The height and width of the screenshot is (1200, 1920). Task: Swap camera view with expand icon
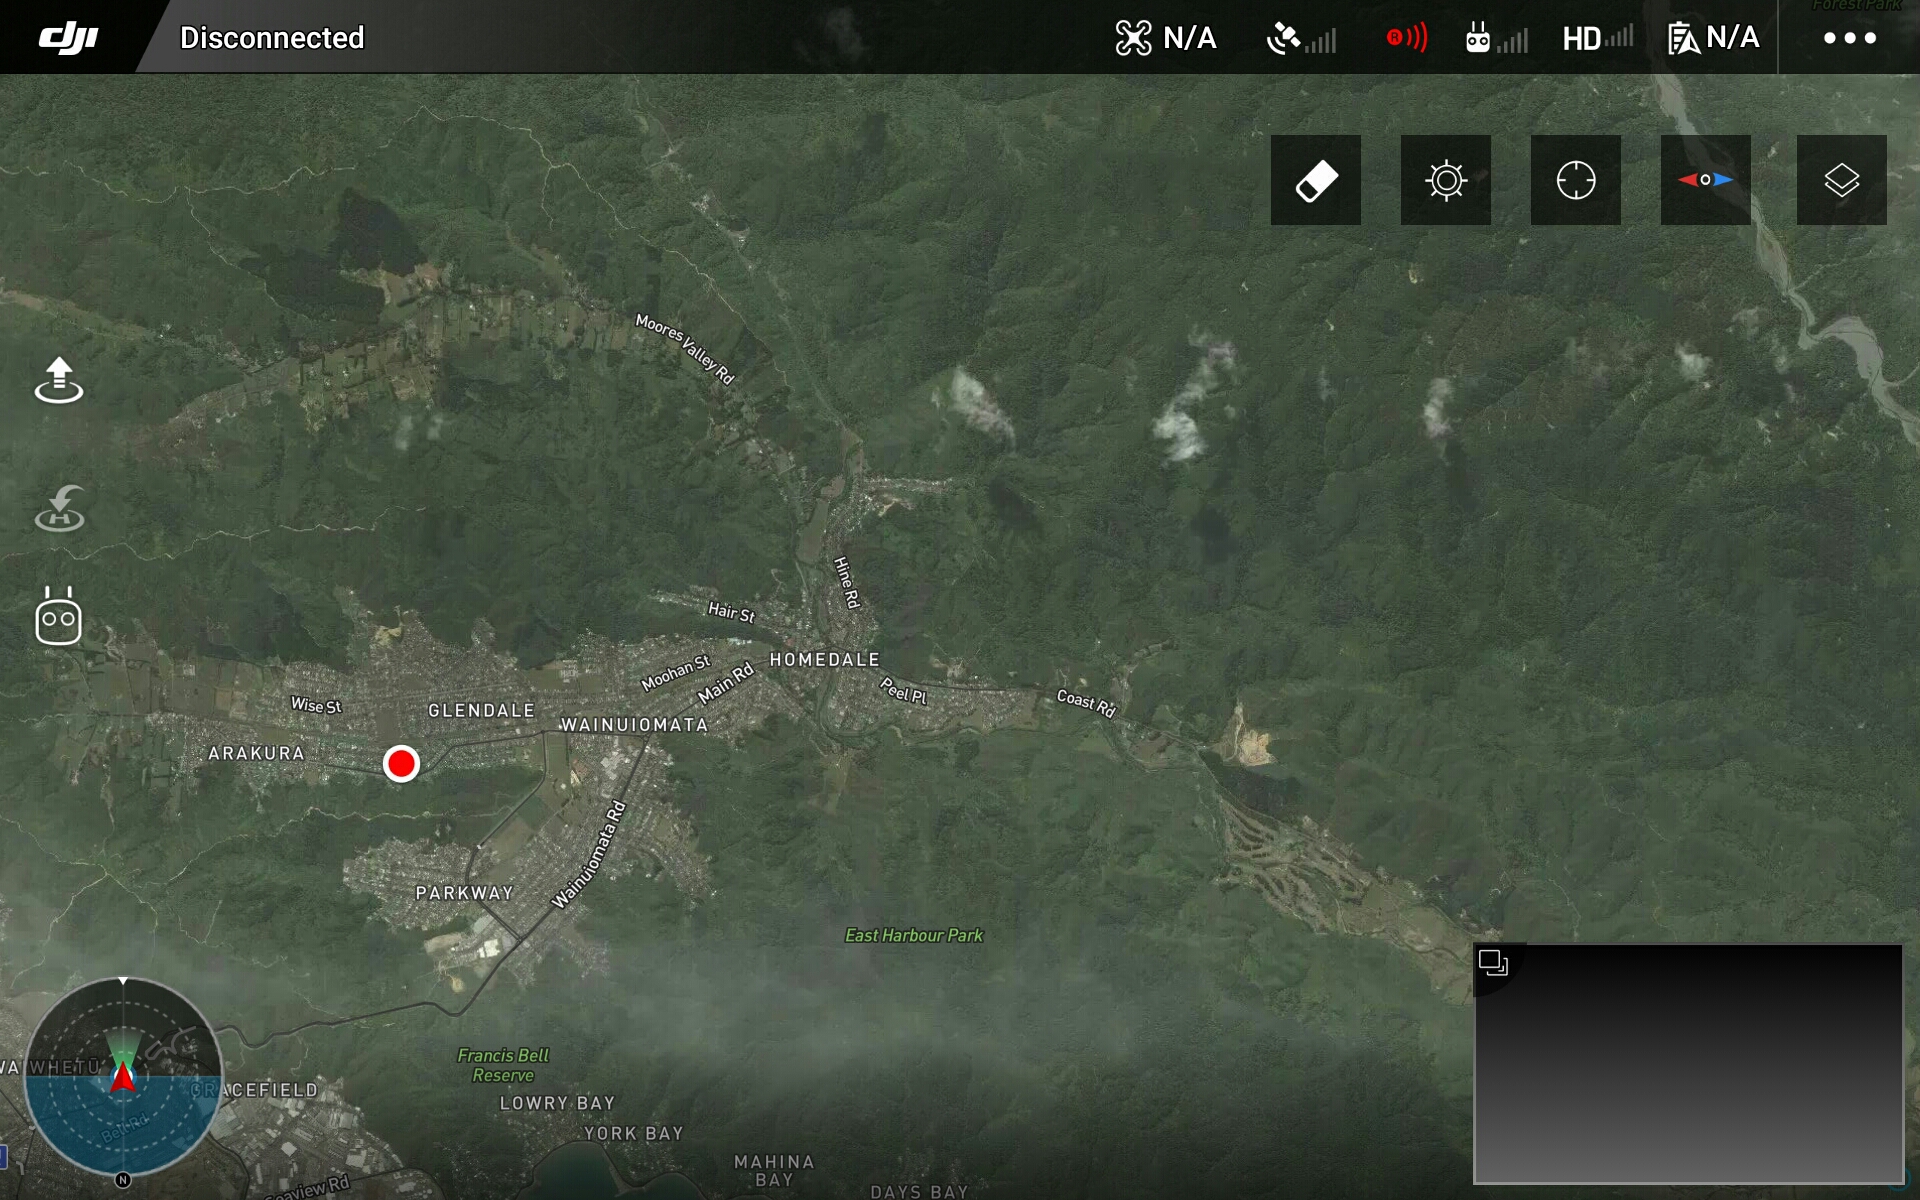1493,963
